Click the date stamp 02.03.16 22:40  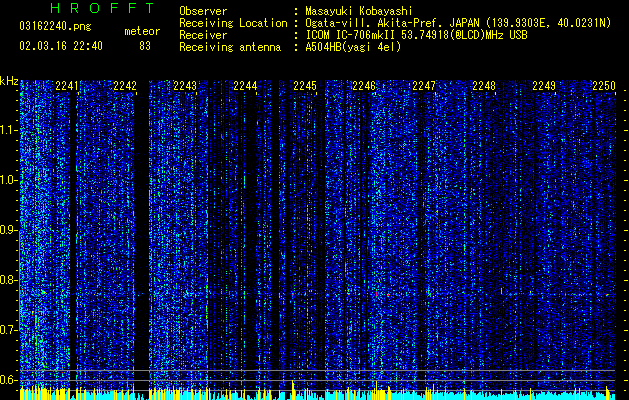(61, 46)
